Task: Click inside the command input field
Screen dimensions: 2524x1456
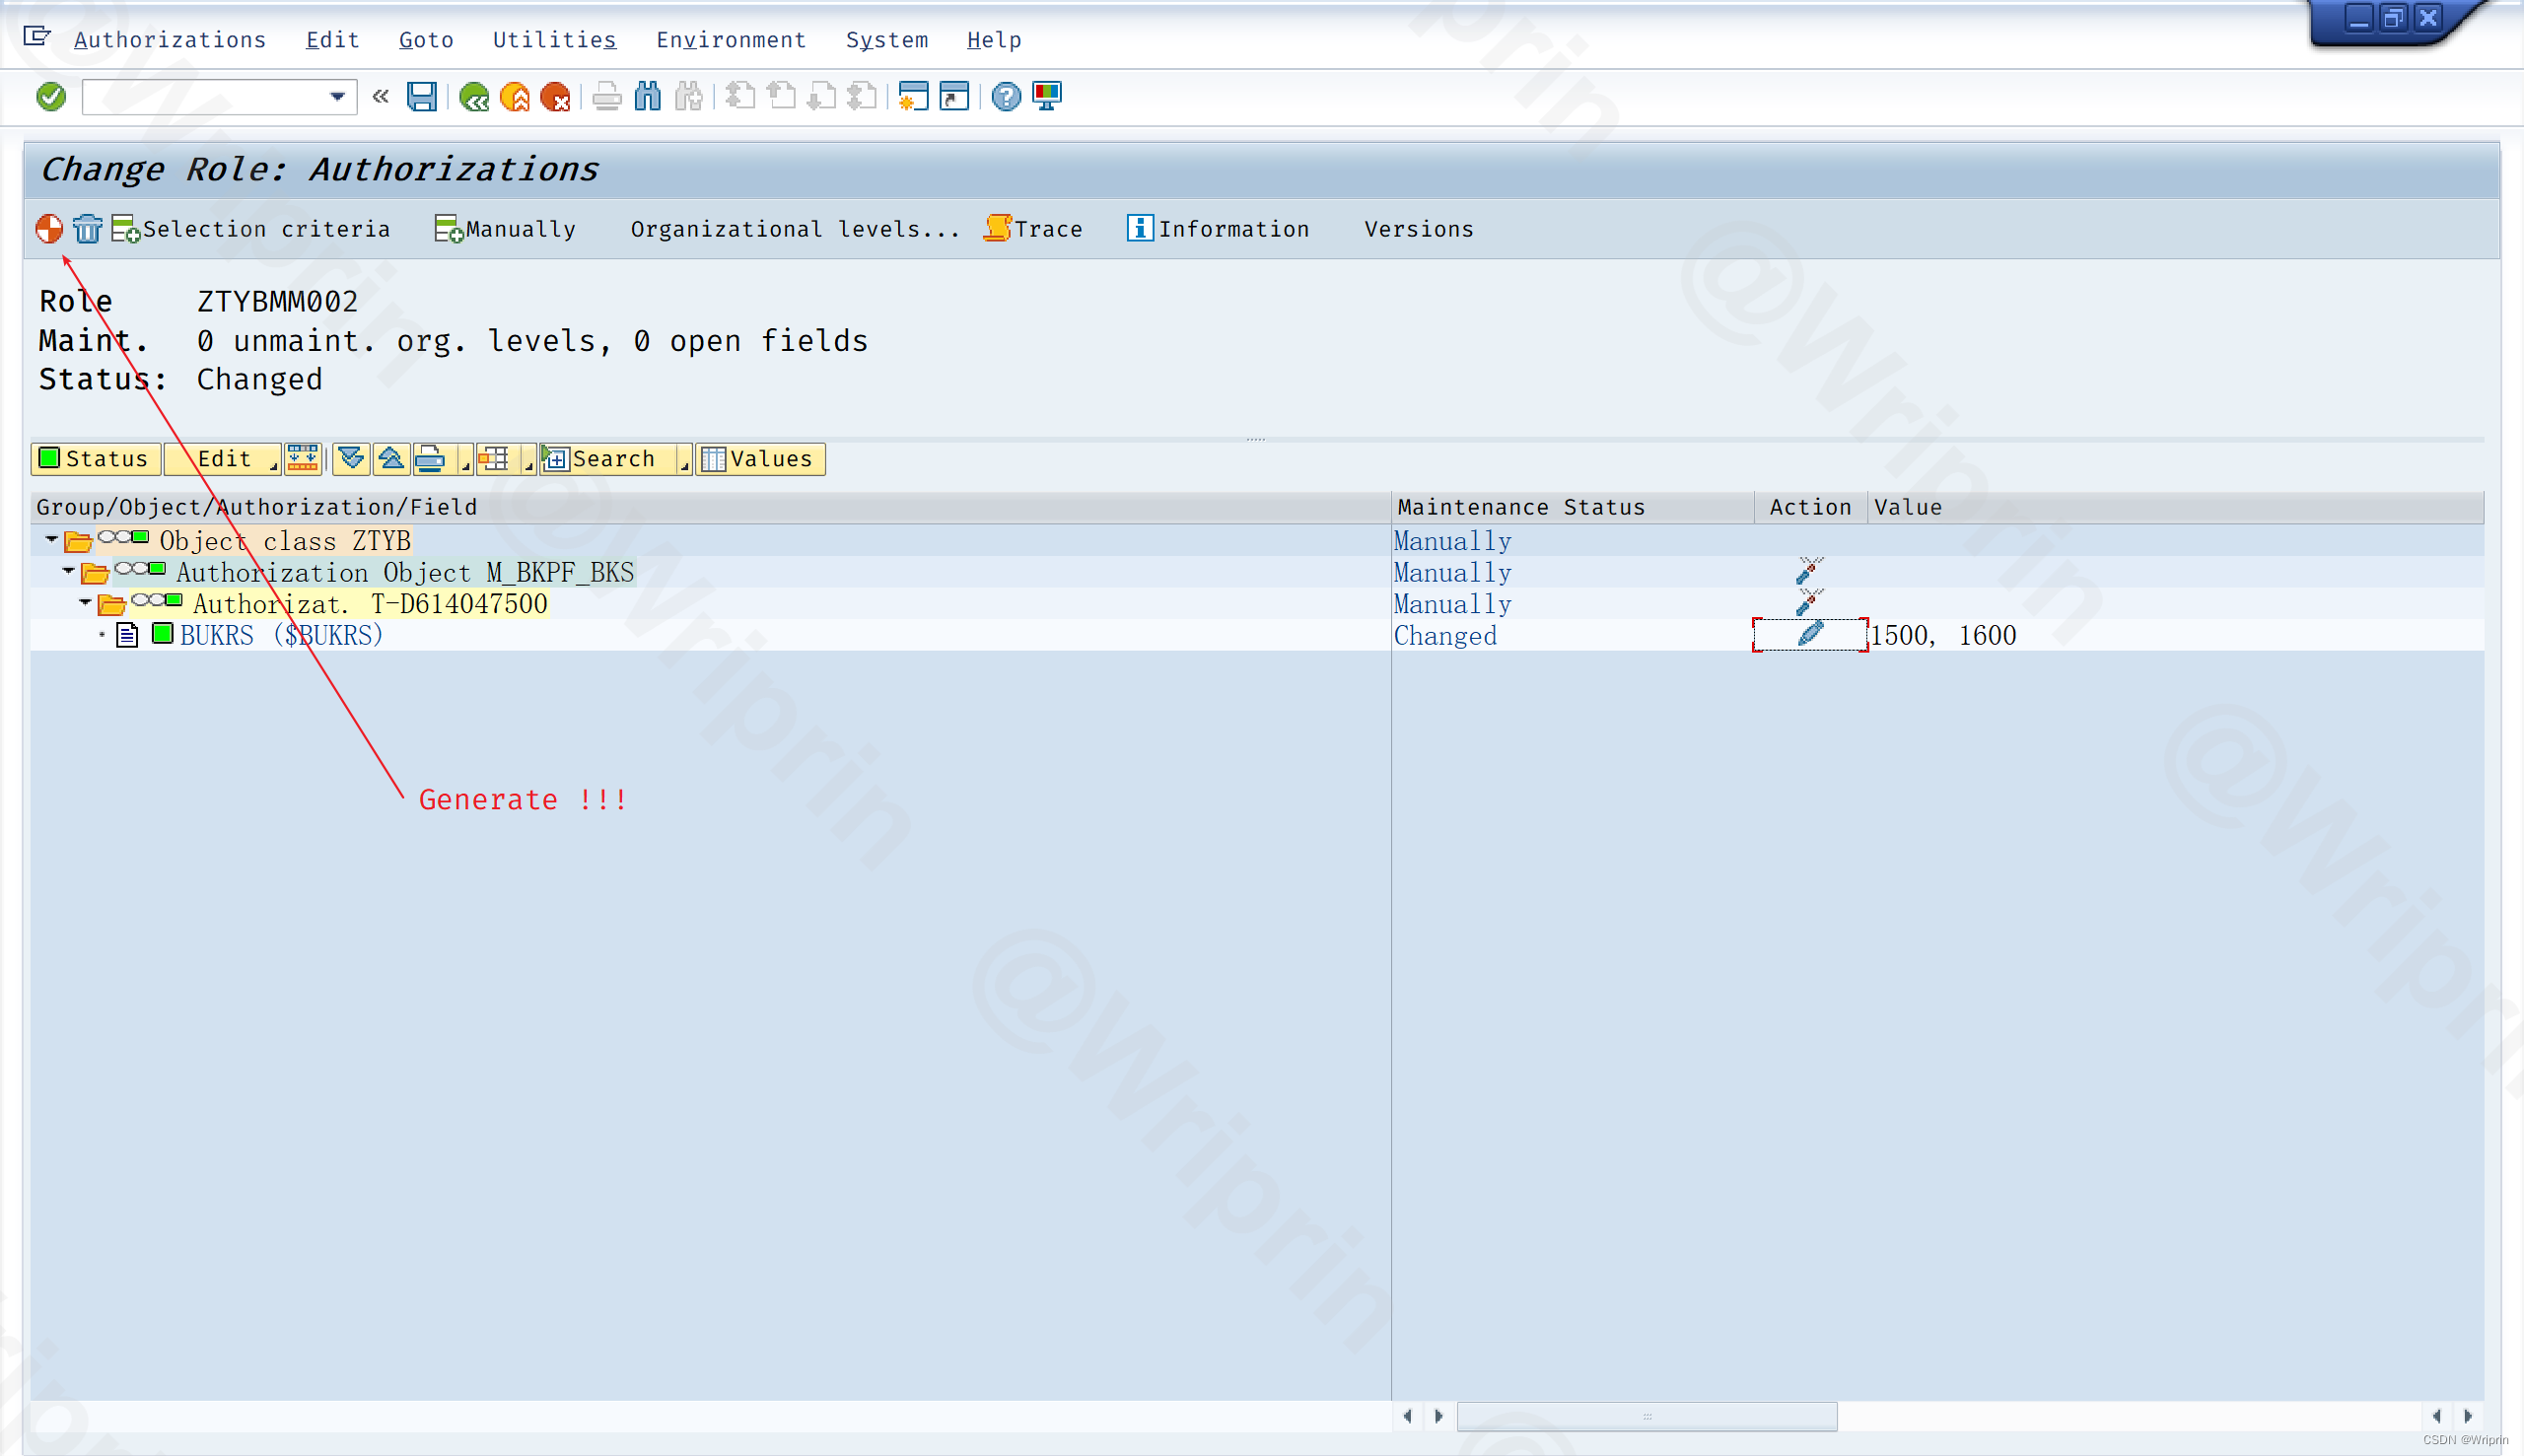Action: click(x=200, y=96)
